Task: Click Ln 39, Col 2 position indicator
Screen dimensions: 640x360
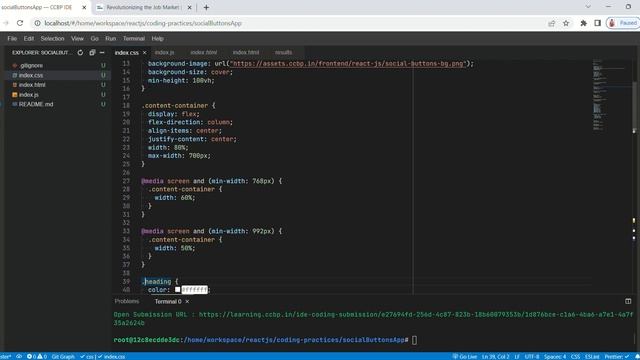Action: [496, 357]
